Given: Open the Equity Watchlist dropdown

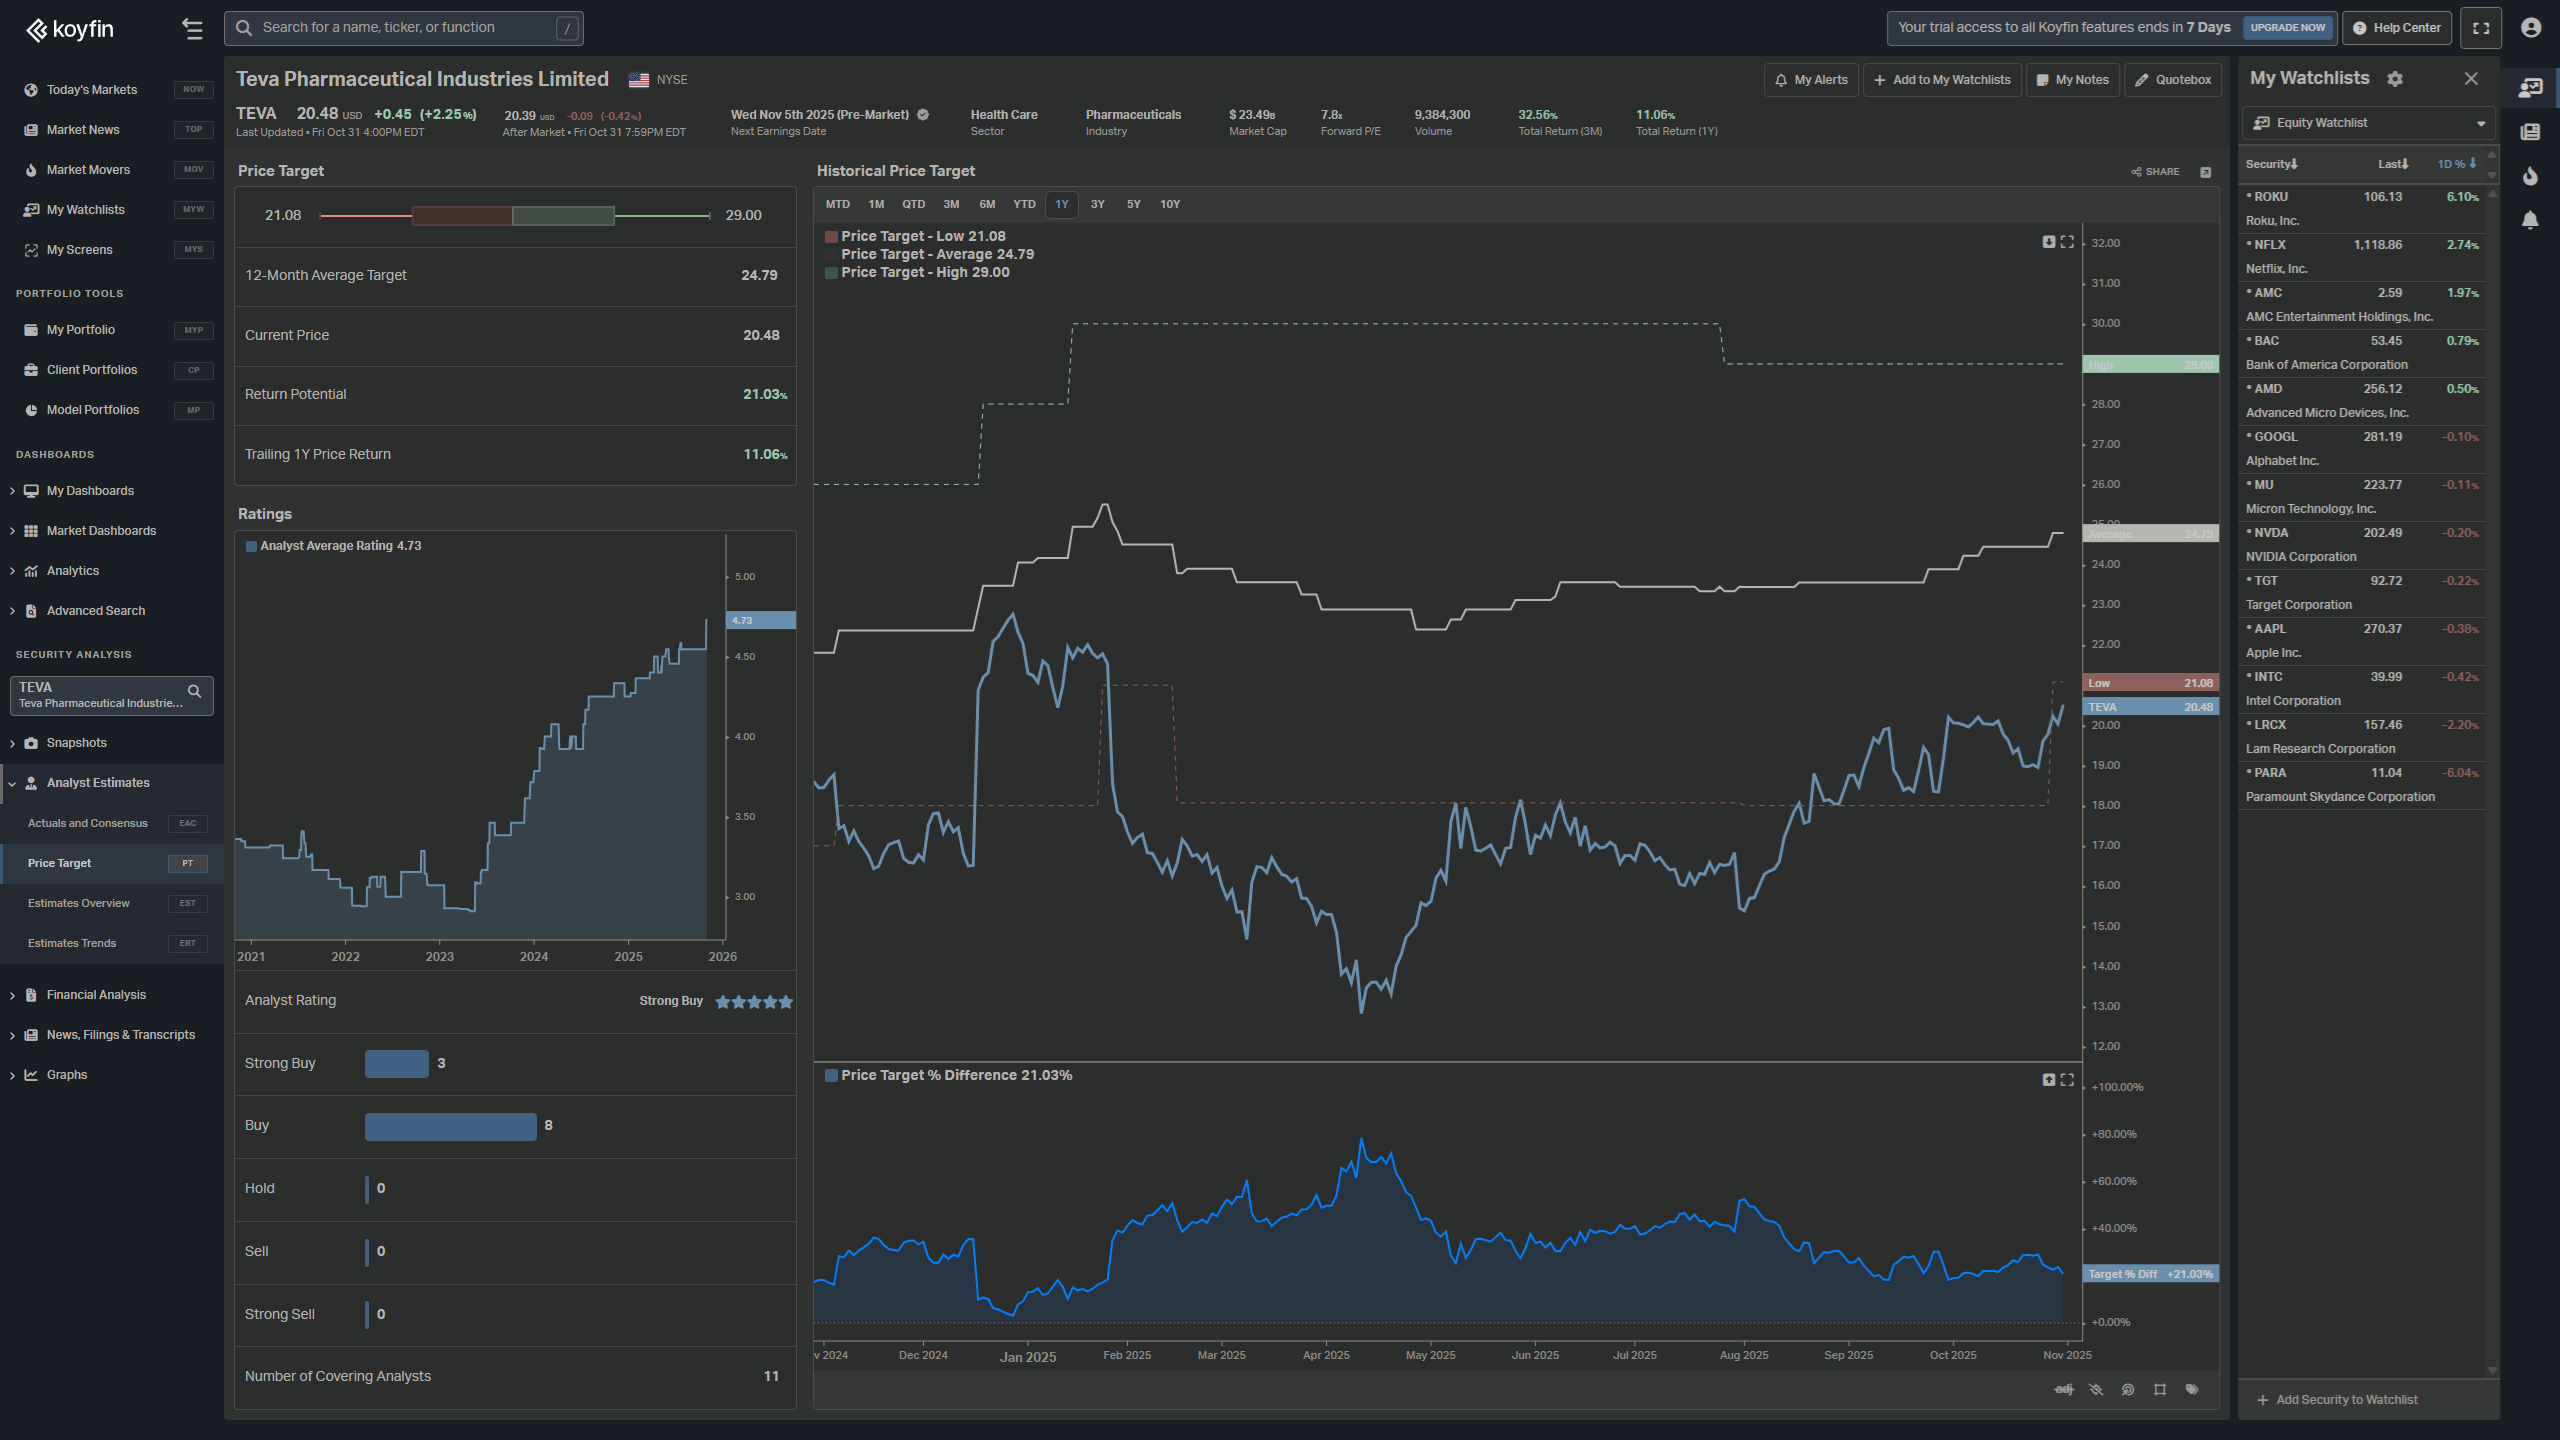Looking at the screenshot, I should click(x=2368, y=123).
